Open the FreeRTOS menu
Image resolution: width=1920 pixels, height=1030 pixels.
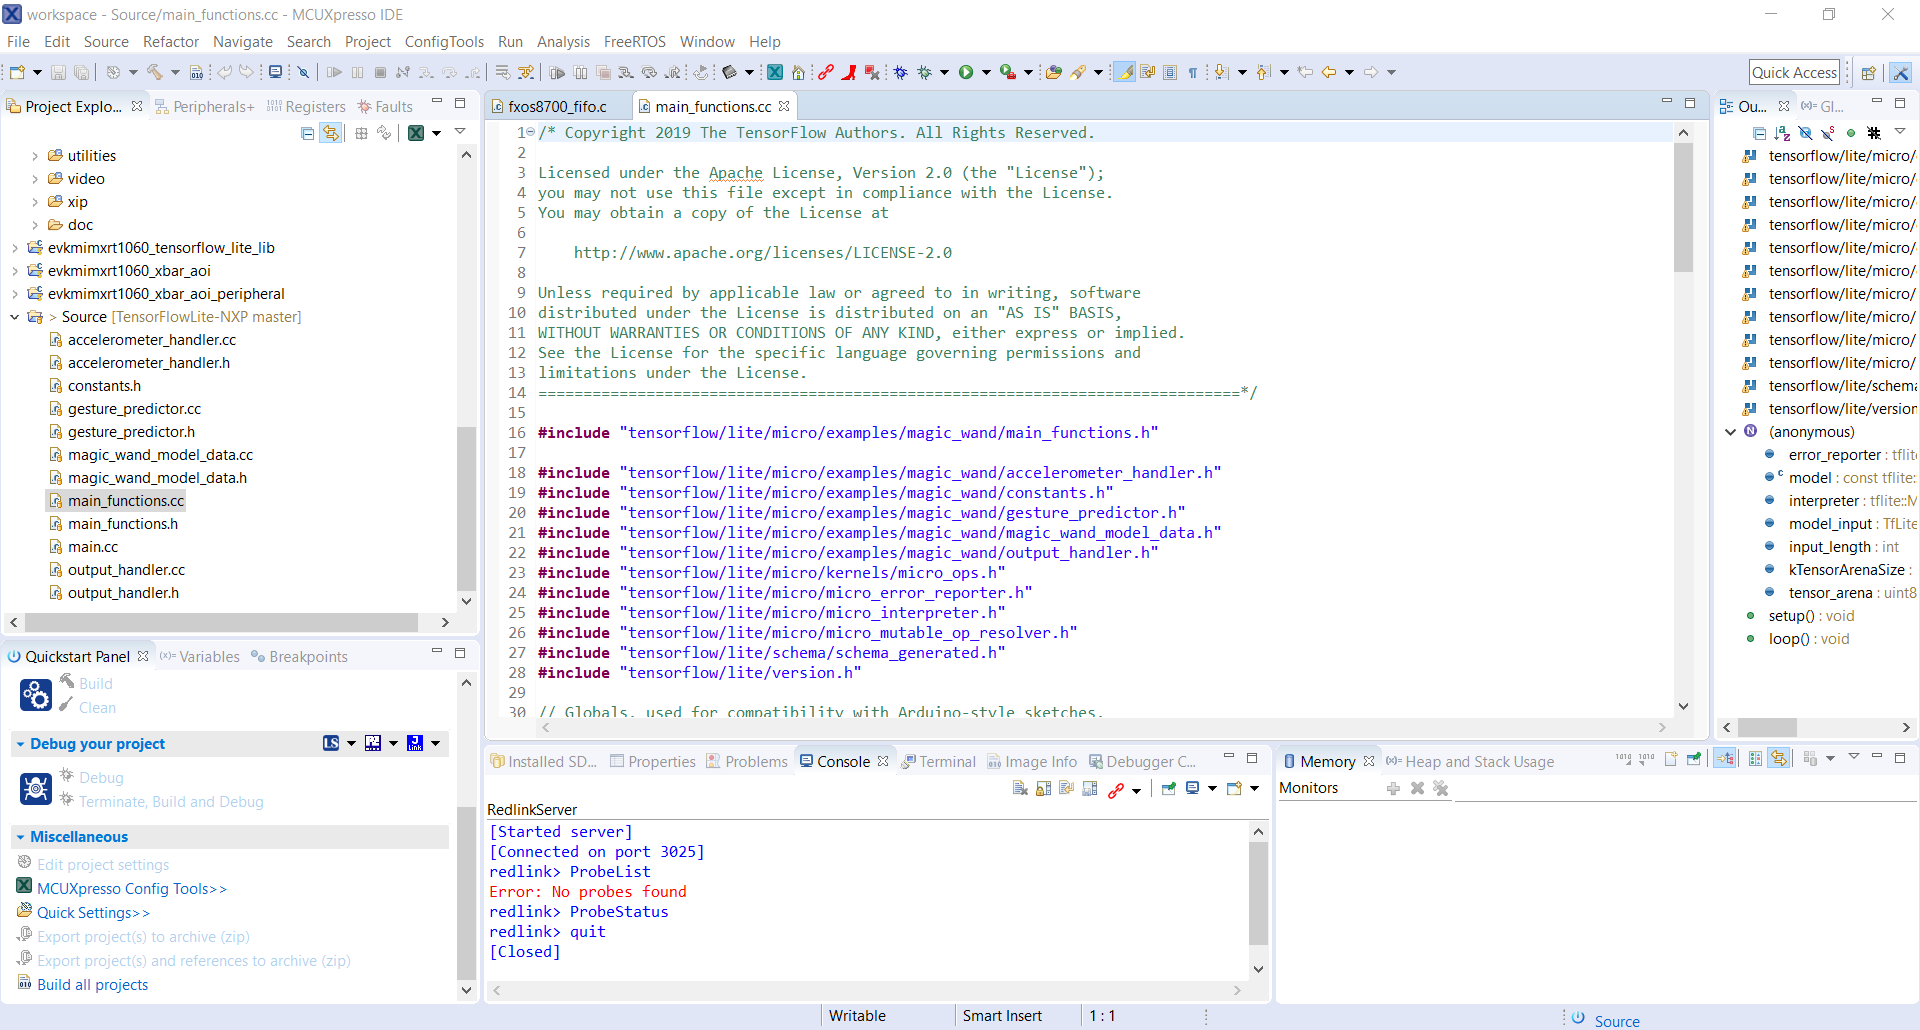coord(635,41)
